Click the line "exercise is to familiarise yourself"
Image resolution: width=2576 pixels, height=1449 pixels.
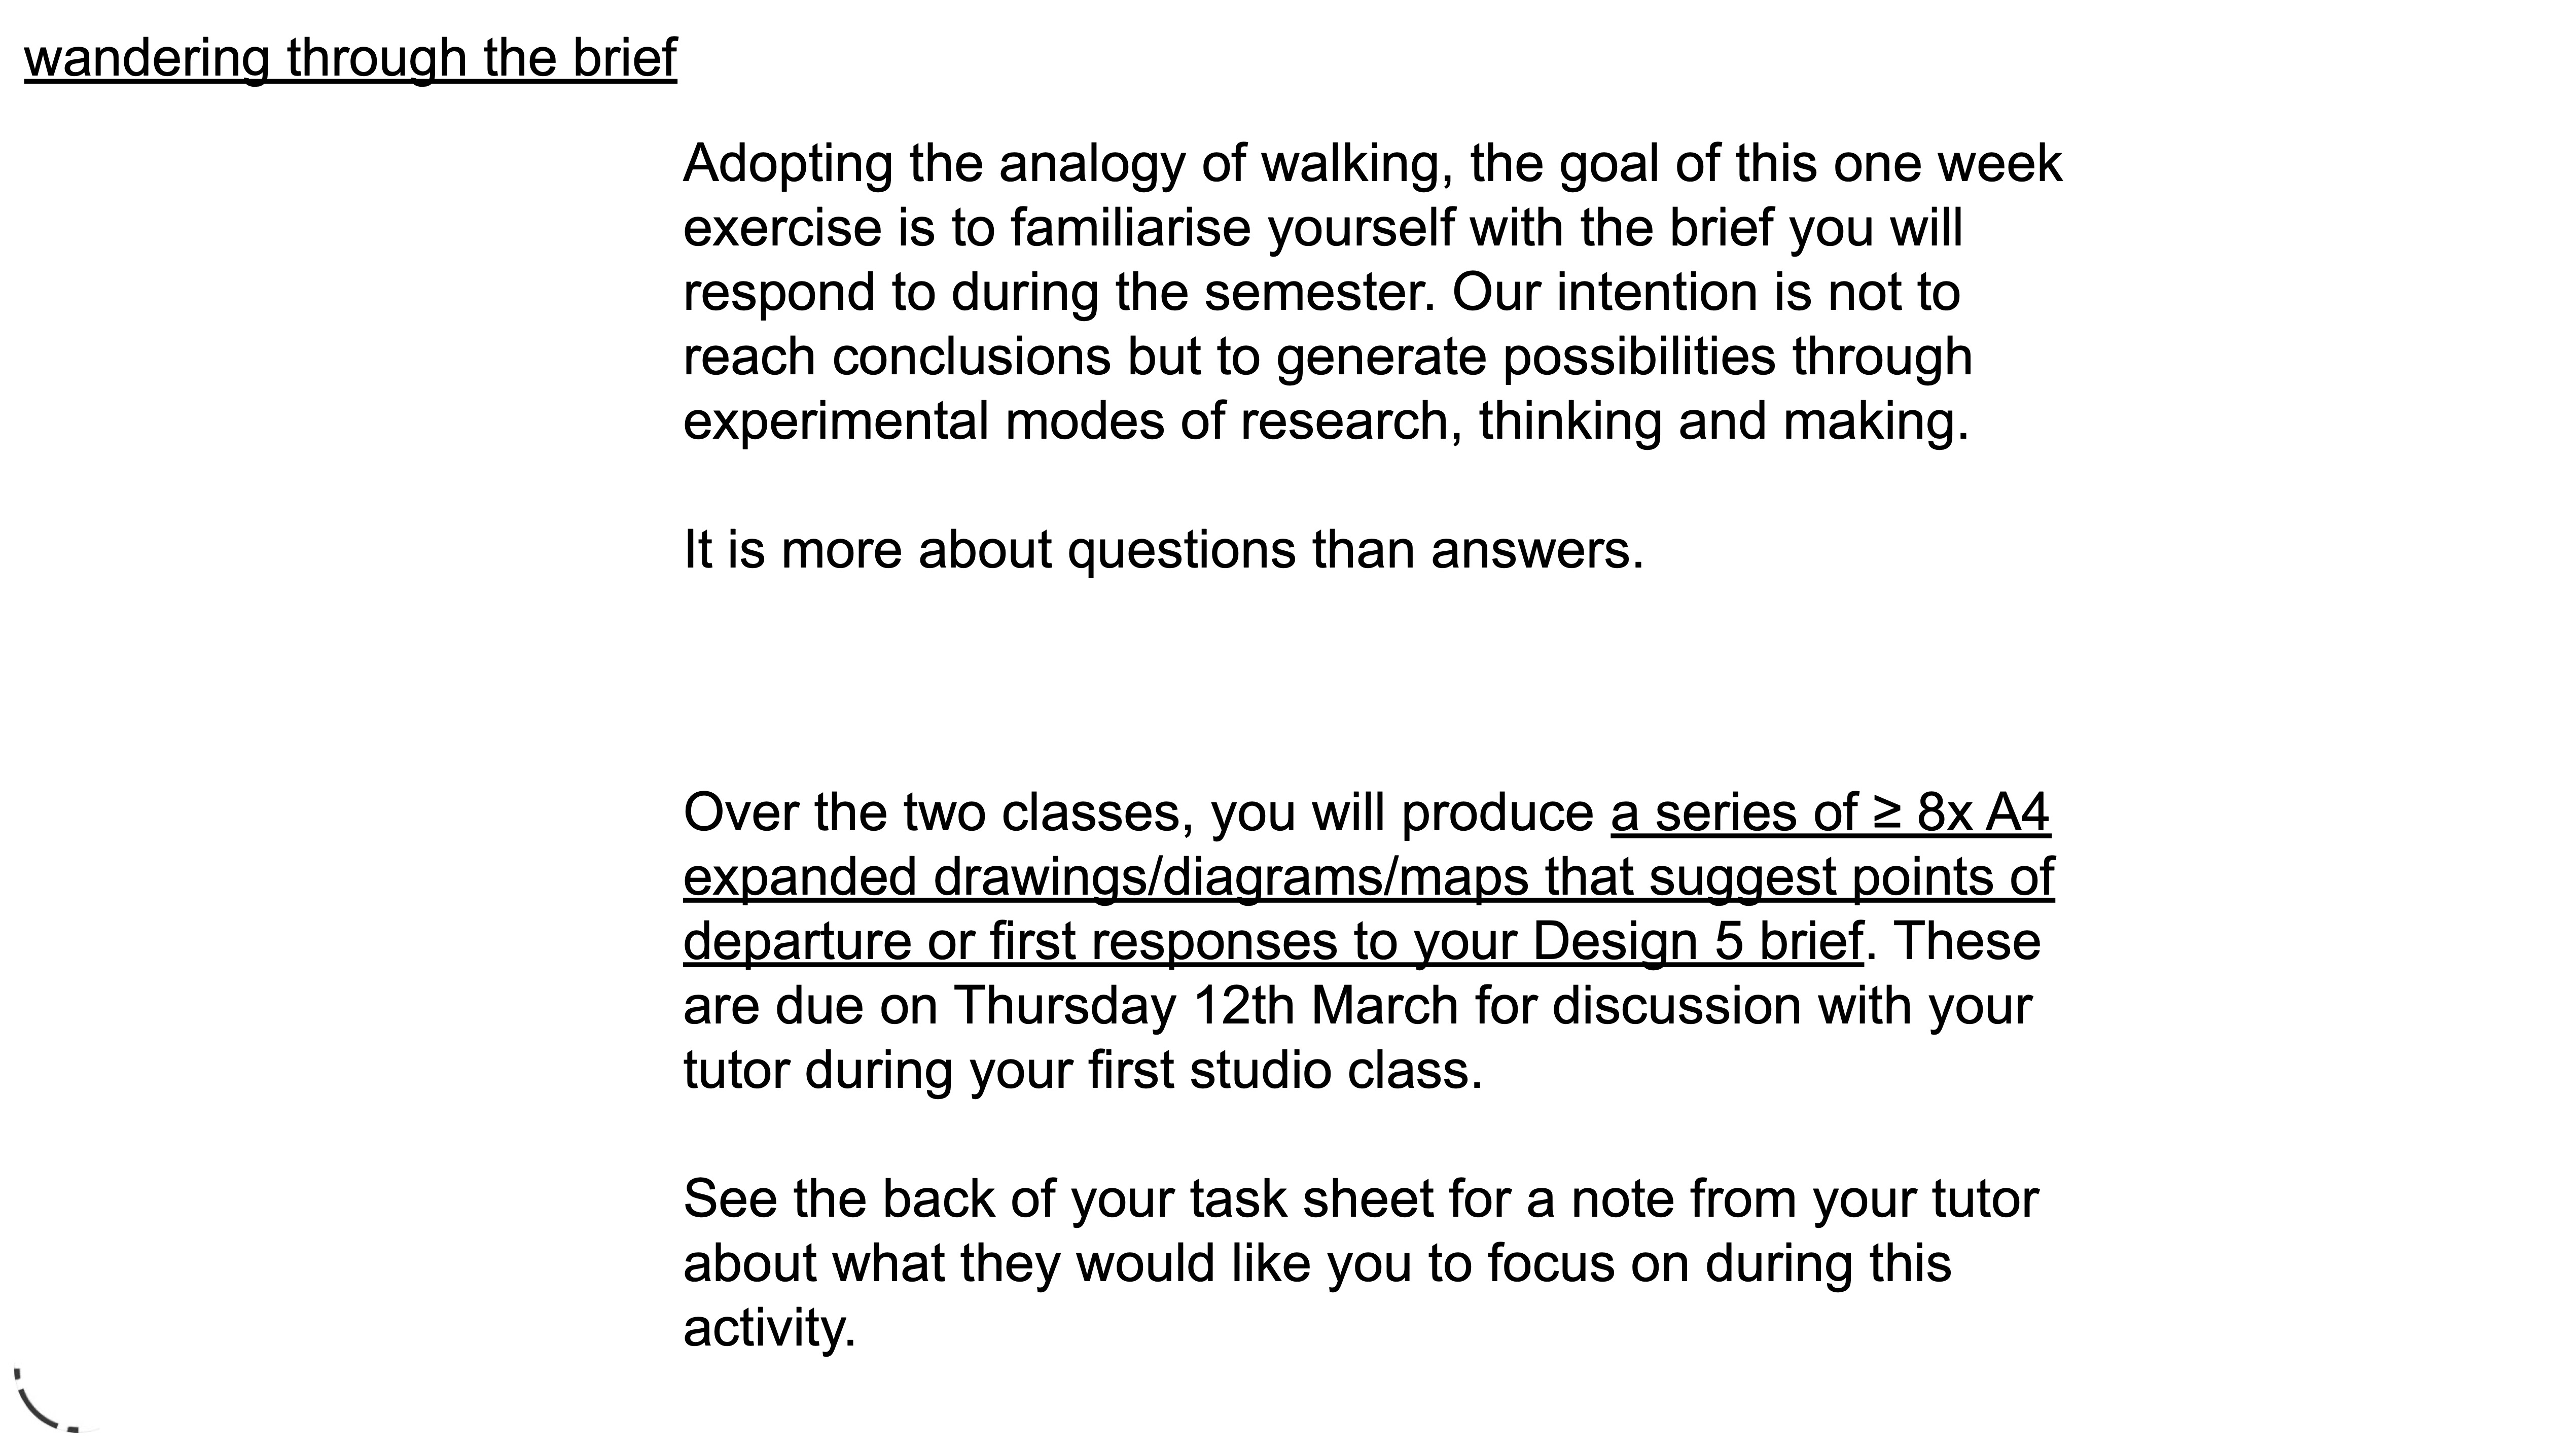1322,228
